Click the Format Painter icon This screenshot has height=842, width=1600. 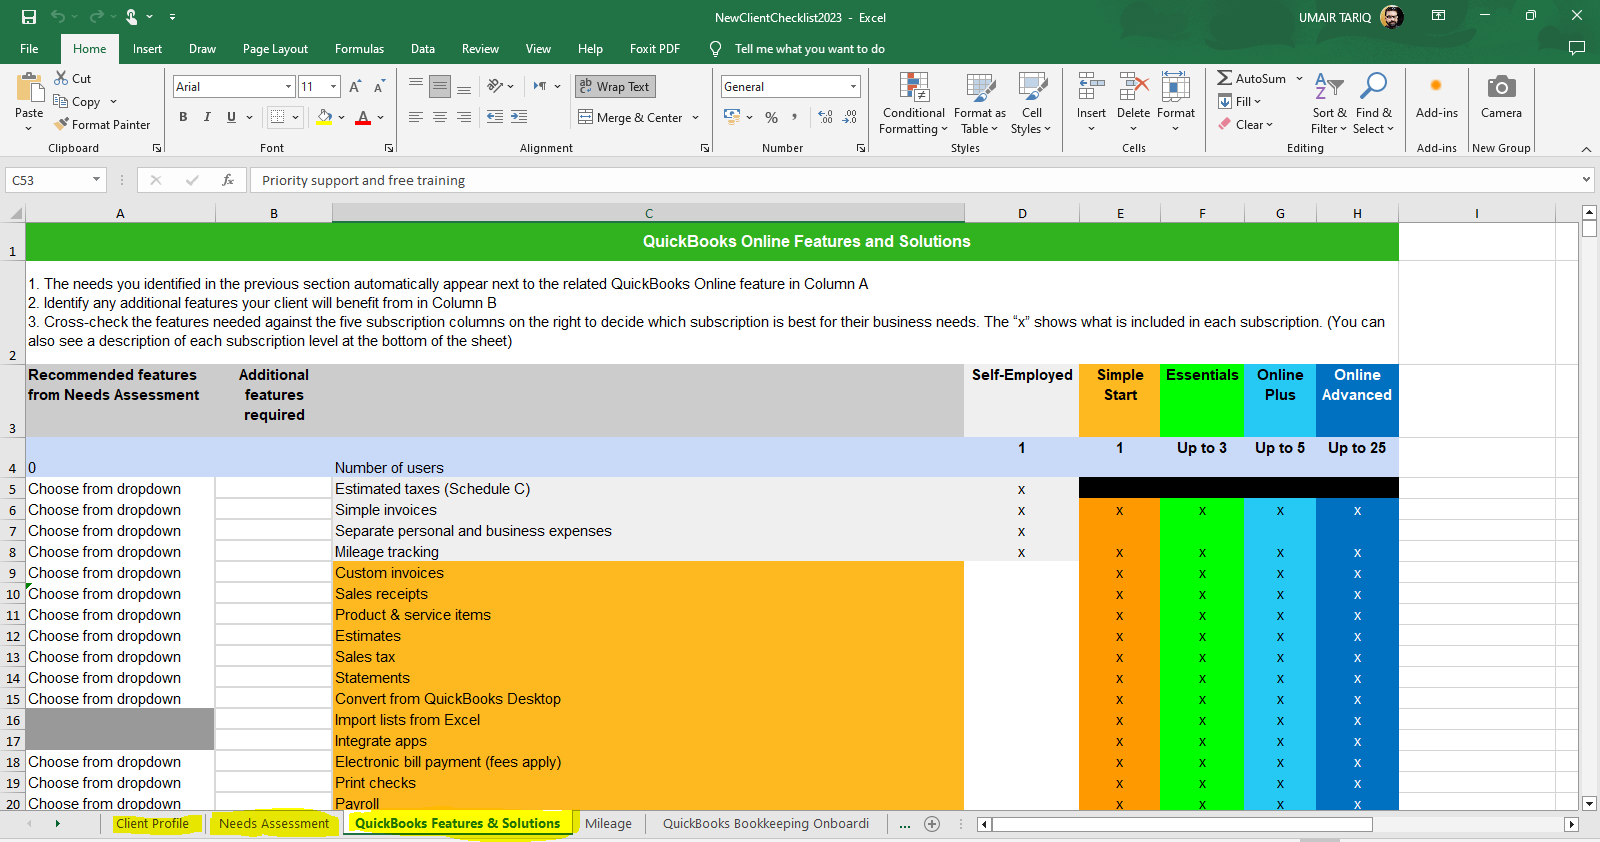tap(62, 125)
